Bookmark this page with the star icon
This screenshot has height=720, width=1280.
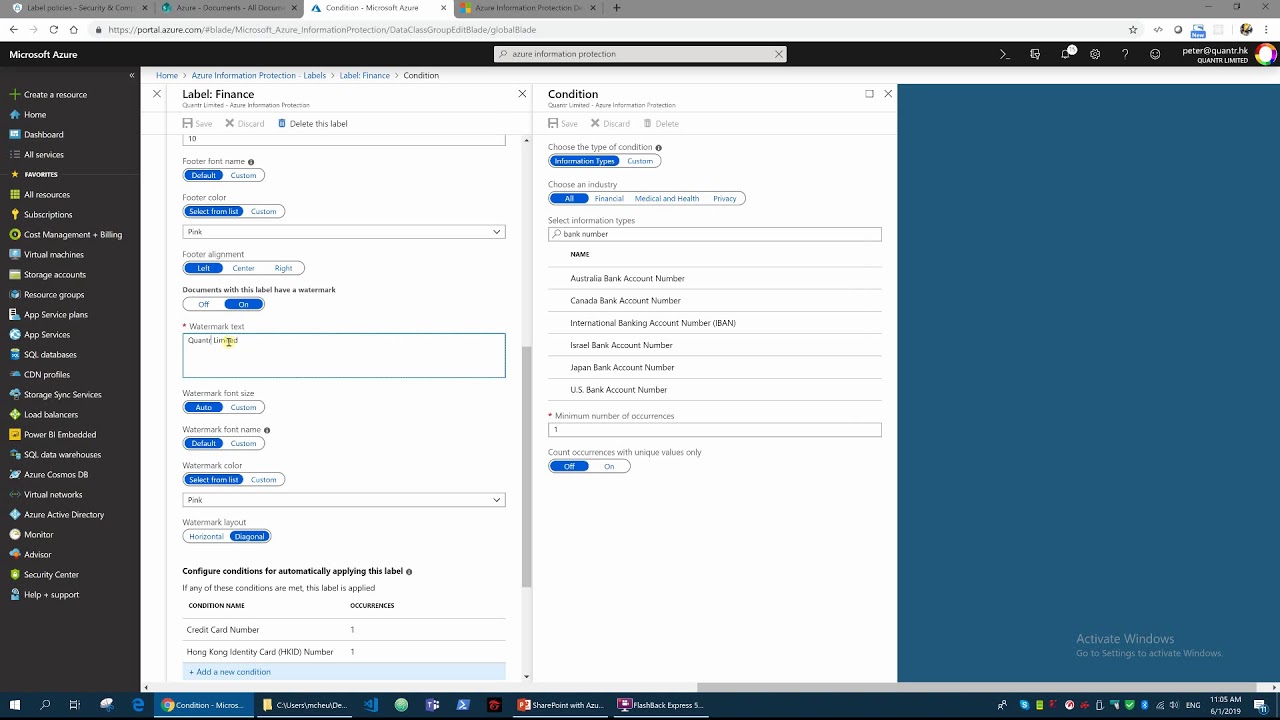(x=1133, y=29)
